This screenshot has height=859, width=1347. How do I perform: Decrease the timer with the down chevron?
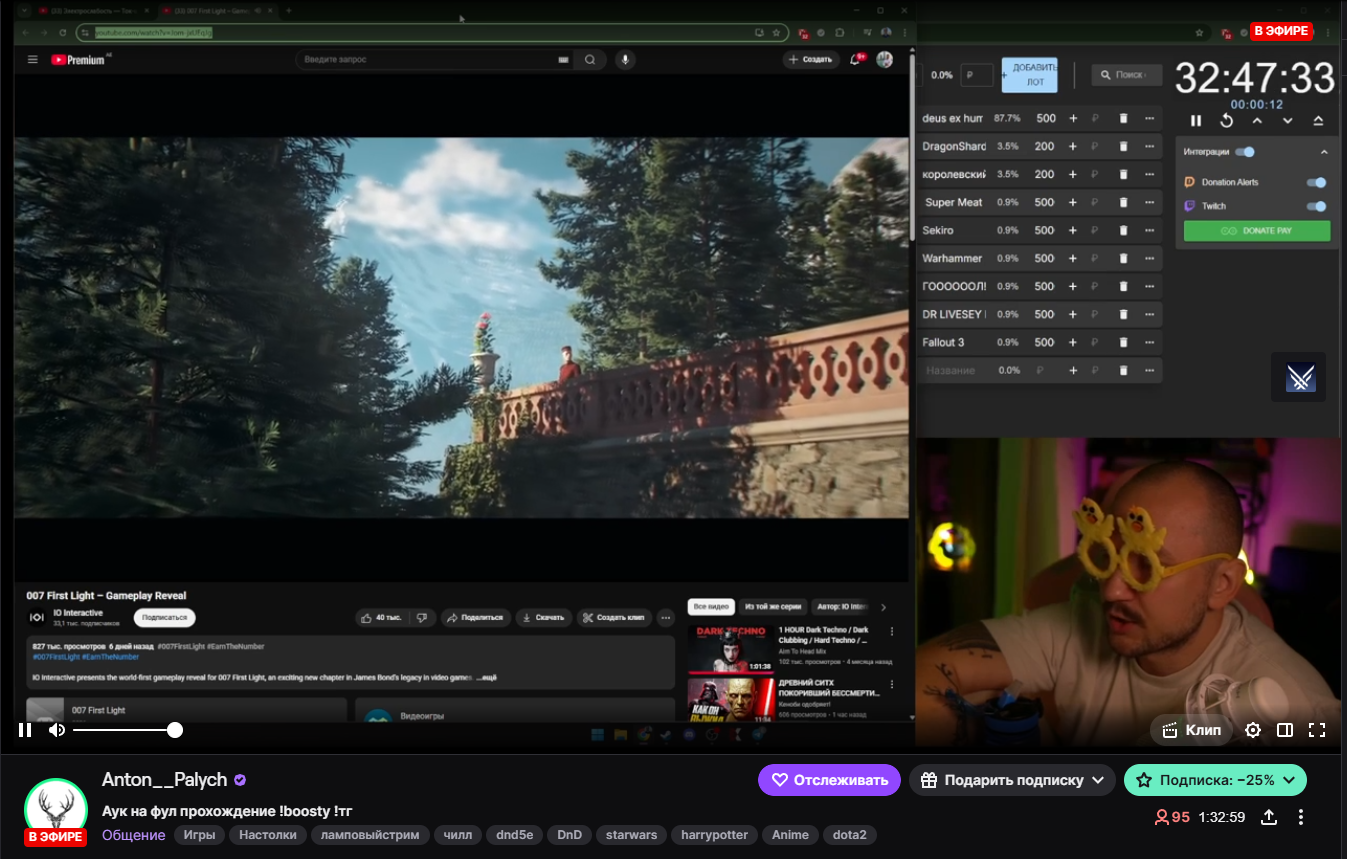click(1288, 121)
